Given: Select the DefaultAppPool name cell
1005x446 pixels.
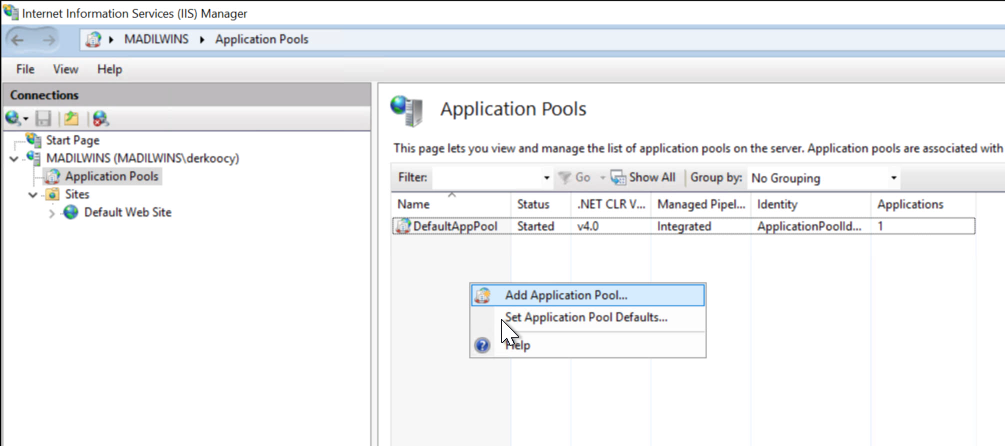Looking at the screenshot, I should tap(455, 226).
